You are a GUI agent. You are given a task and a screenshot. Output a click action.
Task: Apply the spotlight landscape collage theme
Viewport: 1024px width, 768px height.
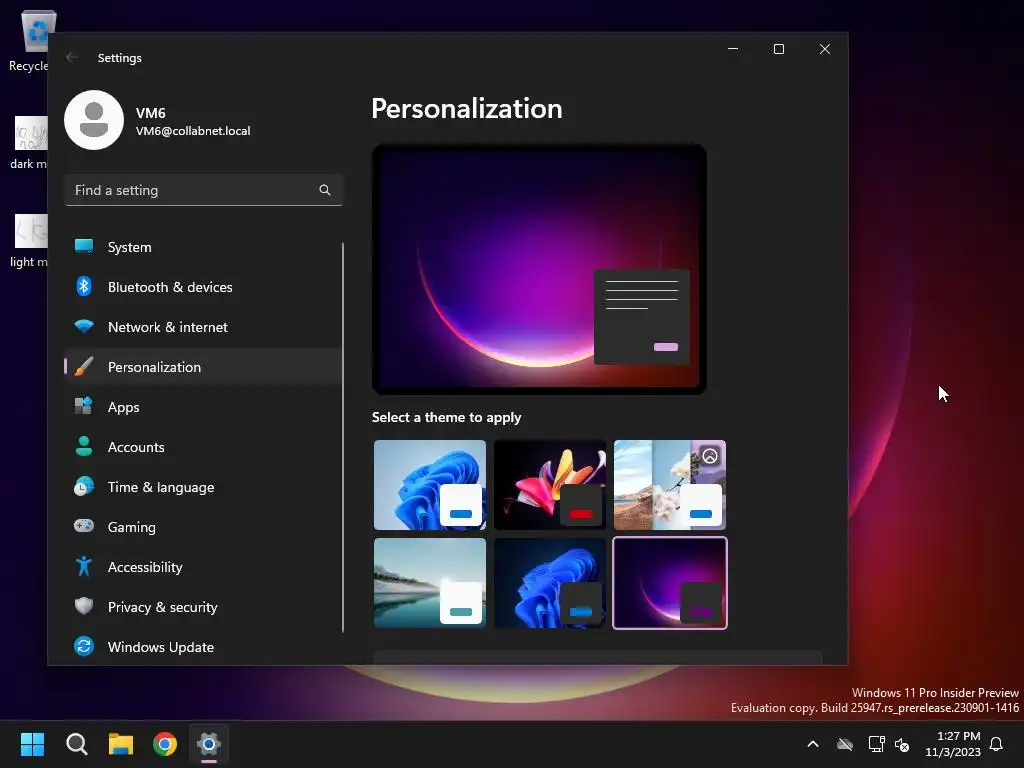point(669,485)
